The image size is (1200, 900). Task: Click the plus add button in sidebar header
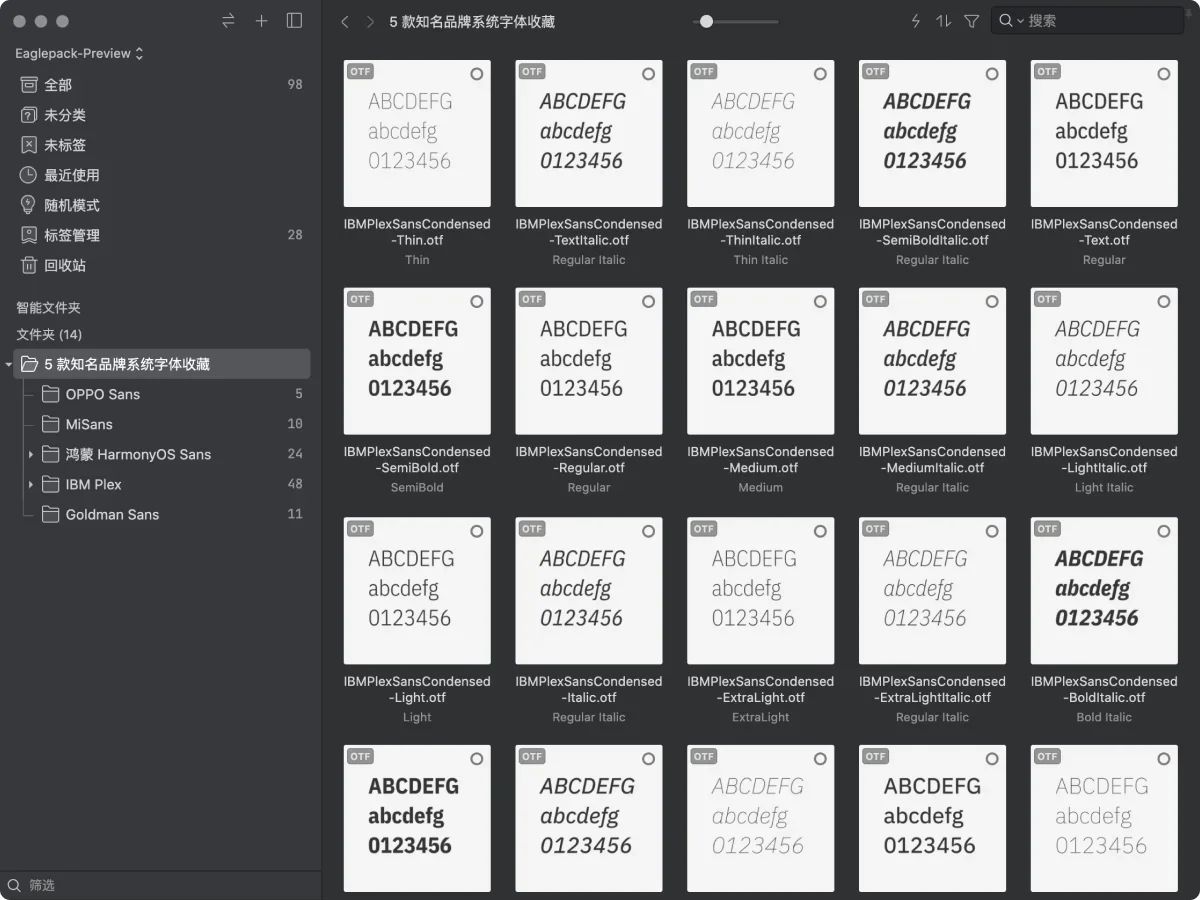(262, 20)
